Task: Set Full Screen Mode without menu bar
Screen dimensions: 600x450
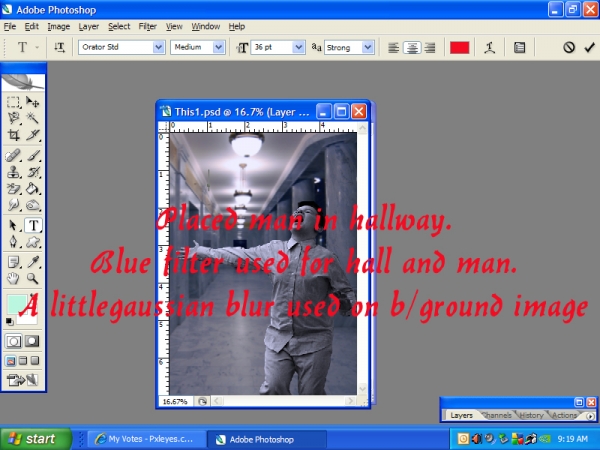Action: [35, 360]
